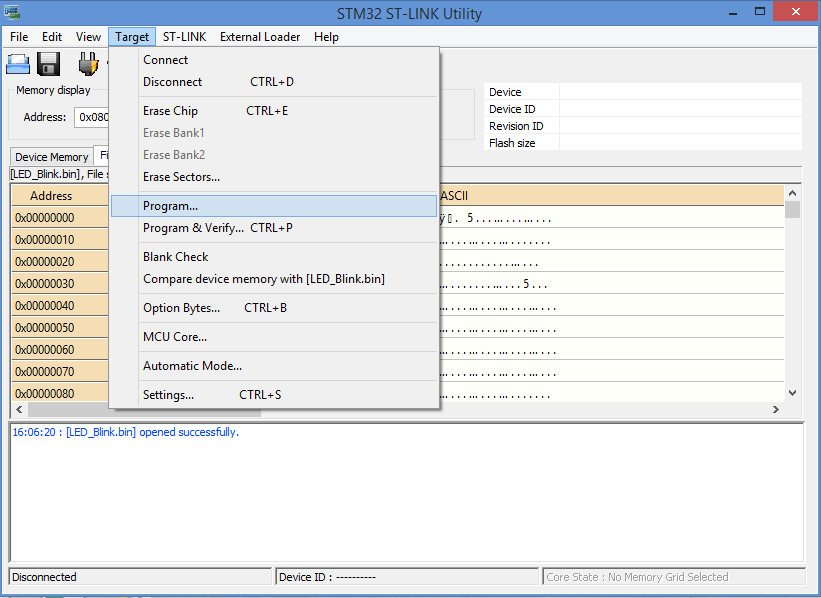The height and width of the screenshot is (598, 821).
Task: Open Settings... from the Target menu
Action: (x=274, y=395)
